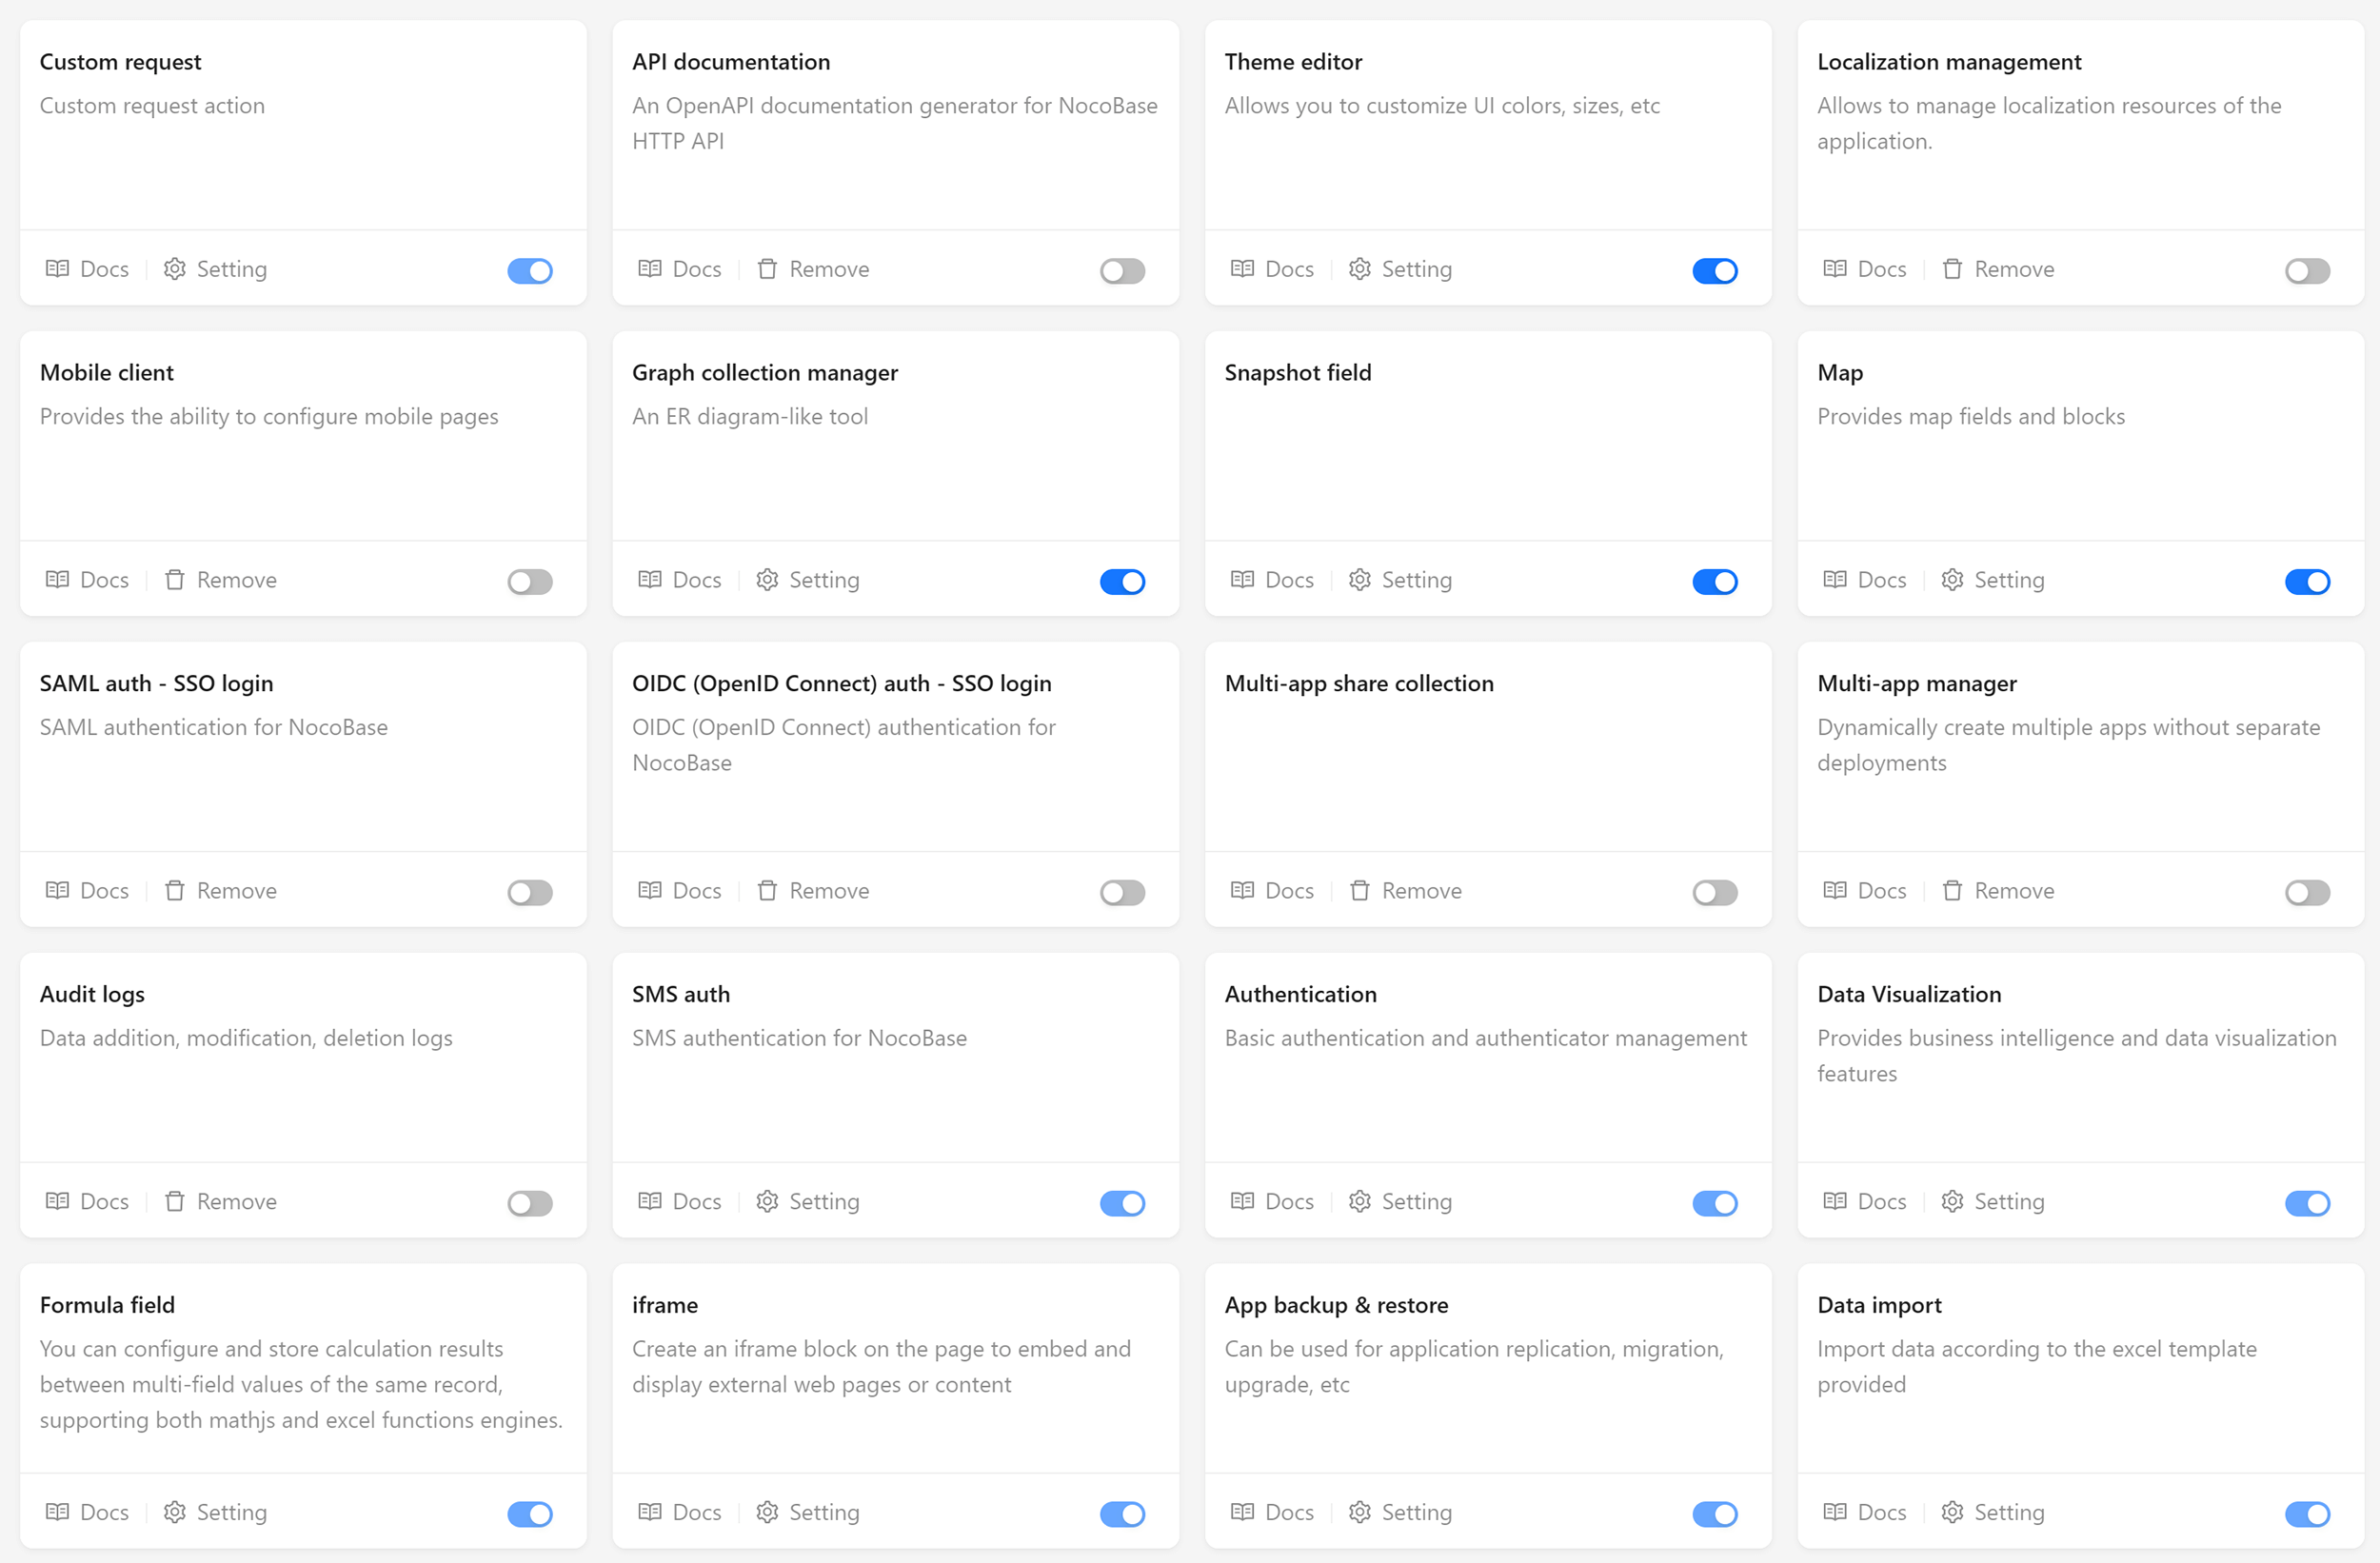The height and width of the screenshot is (1563, 2380).
Task: Click gear icon on Data Visualization card
Action: (x=1952, y=1201)
